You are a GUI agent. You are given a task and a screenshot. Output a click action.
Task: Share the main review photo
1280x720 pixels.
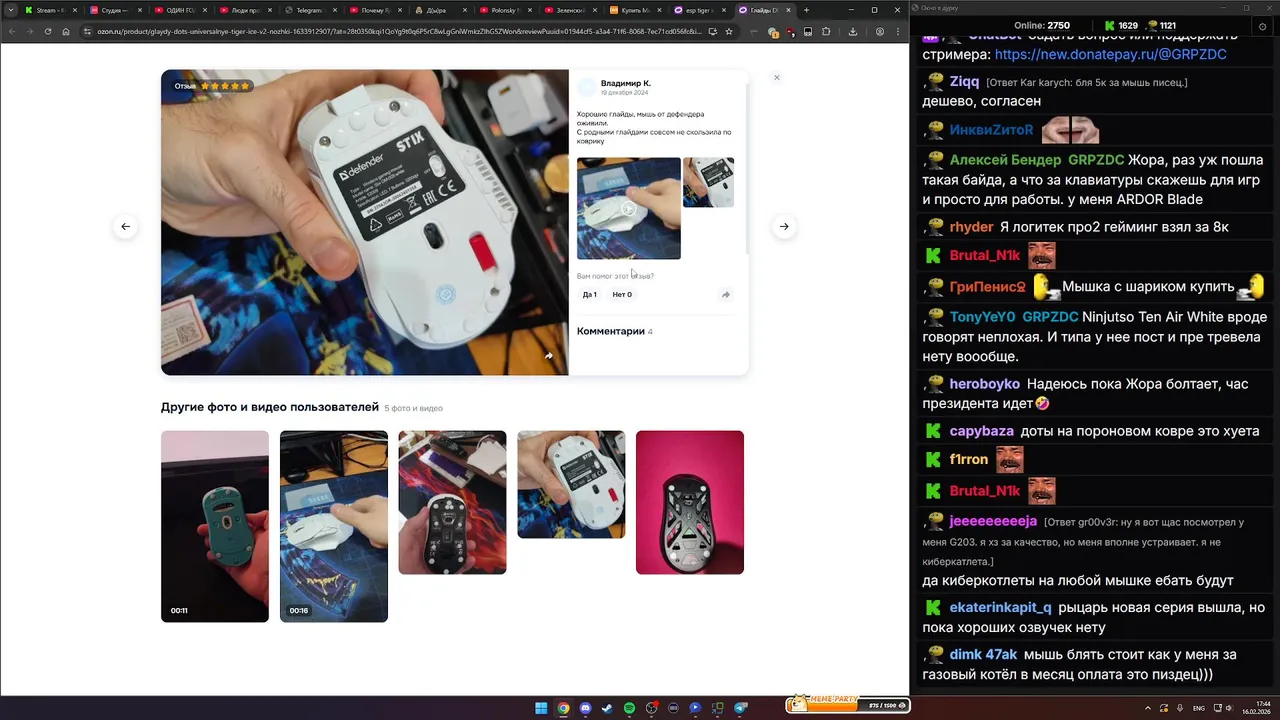coord(548,355)
